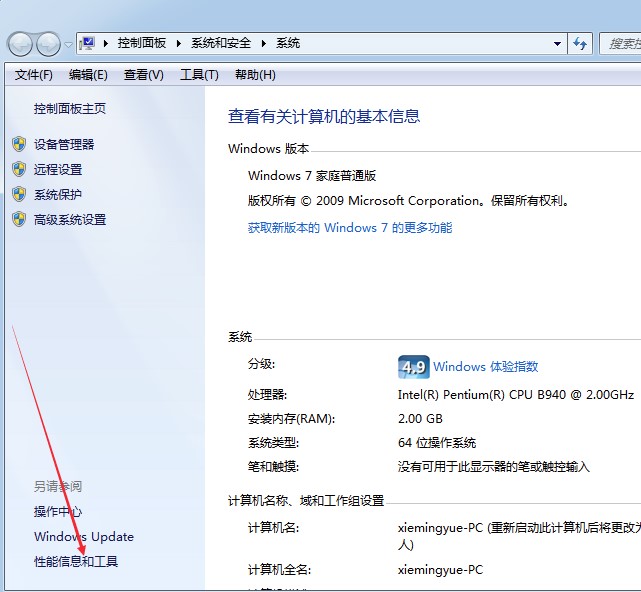Click the 查看有关计算机的基本信息 heading
Screen dimensions: 641x592
(x=324, y=116)
